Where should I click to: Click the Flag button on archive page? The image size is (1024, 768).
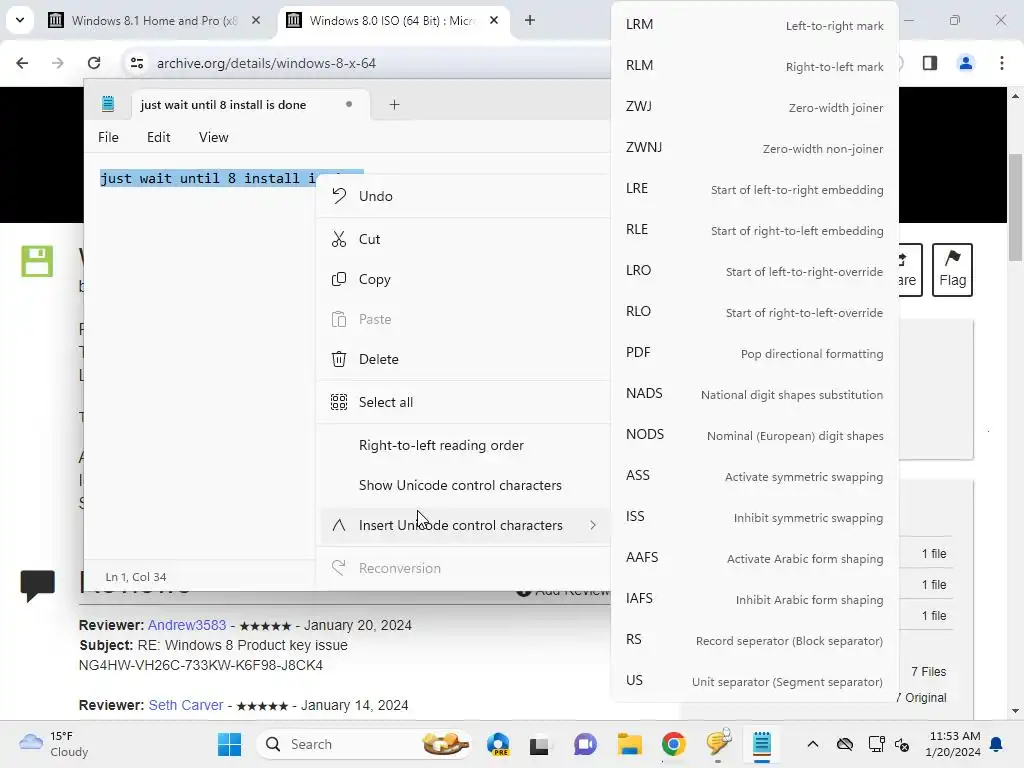(952, 270)
